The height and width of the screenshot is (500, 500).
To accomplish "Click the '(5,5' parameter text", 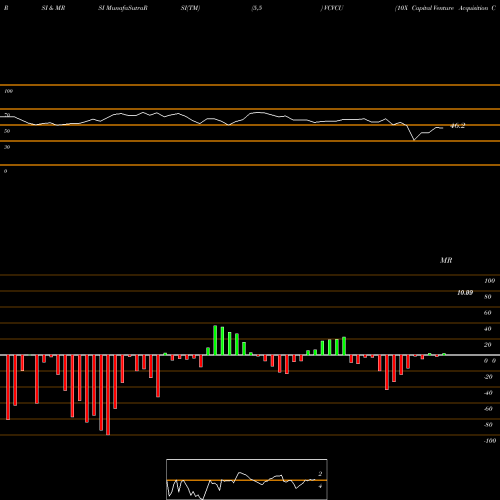I will point(257,8).
